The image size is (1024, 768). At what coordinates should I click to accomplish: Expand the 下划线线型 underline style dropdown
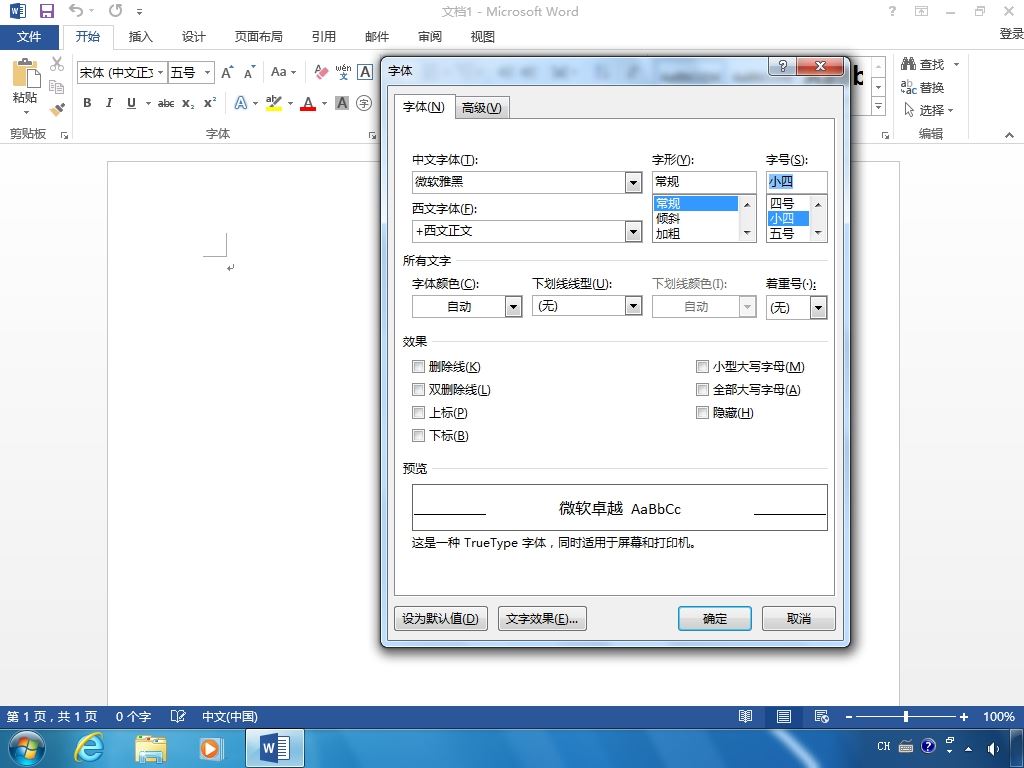coord(633,306)
